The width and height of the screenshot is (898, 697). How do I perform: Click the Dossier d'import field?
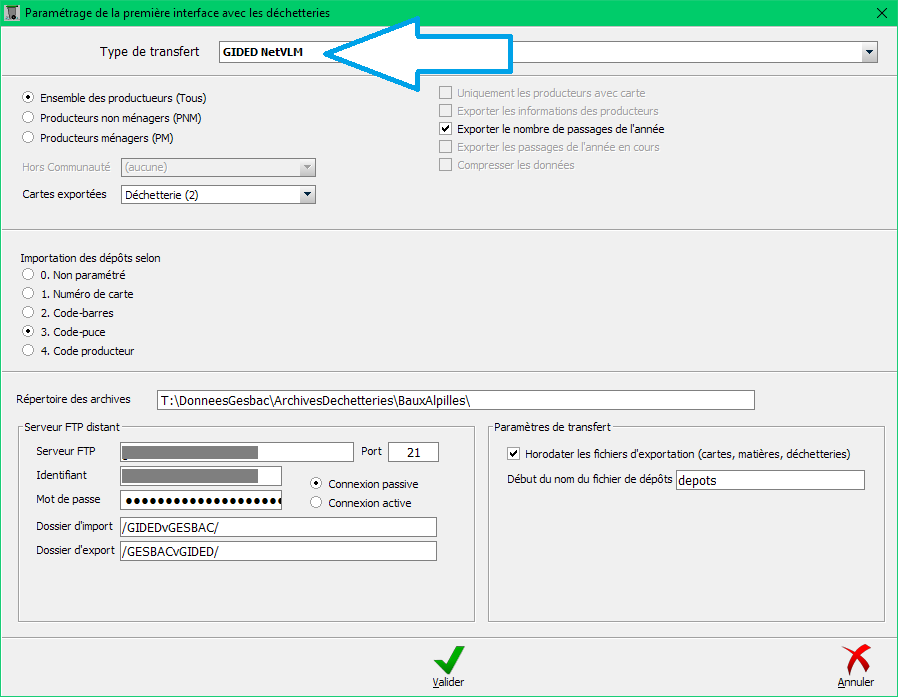click(x=277, y=527)
